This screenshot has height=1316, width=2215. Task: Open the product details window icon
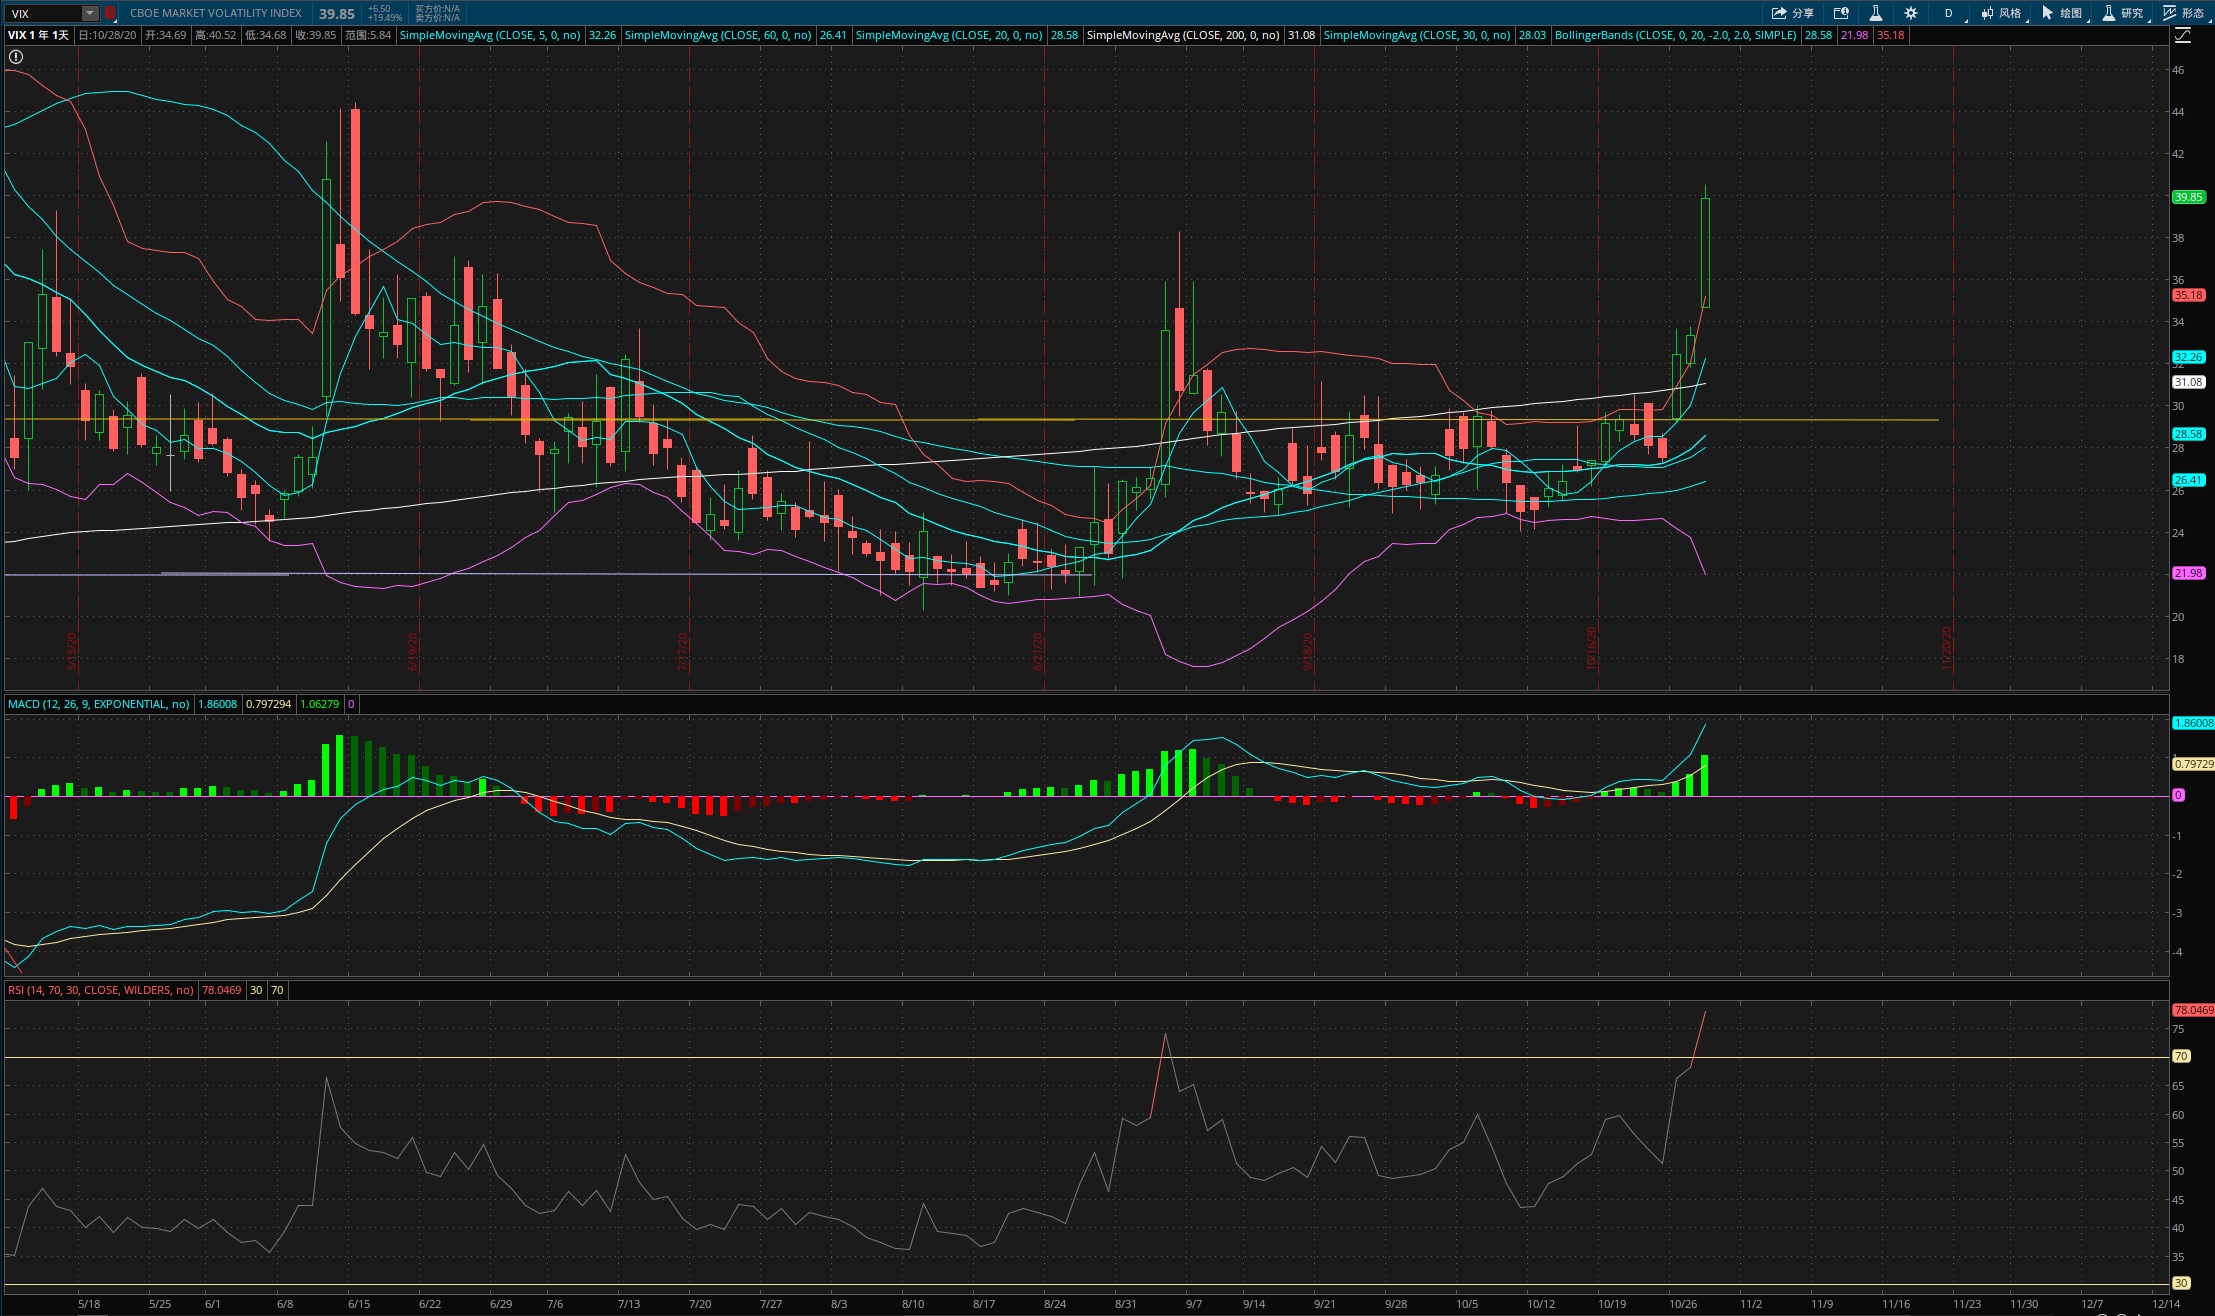click(1841, 13)
